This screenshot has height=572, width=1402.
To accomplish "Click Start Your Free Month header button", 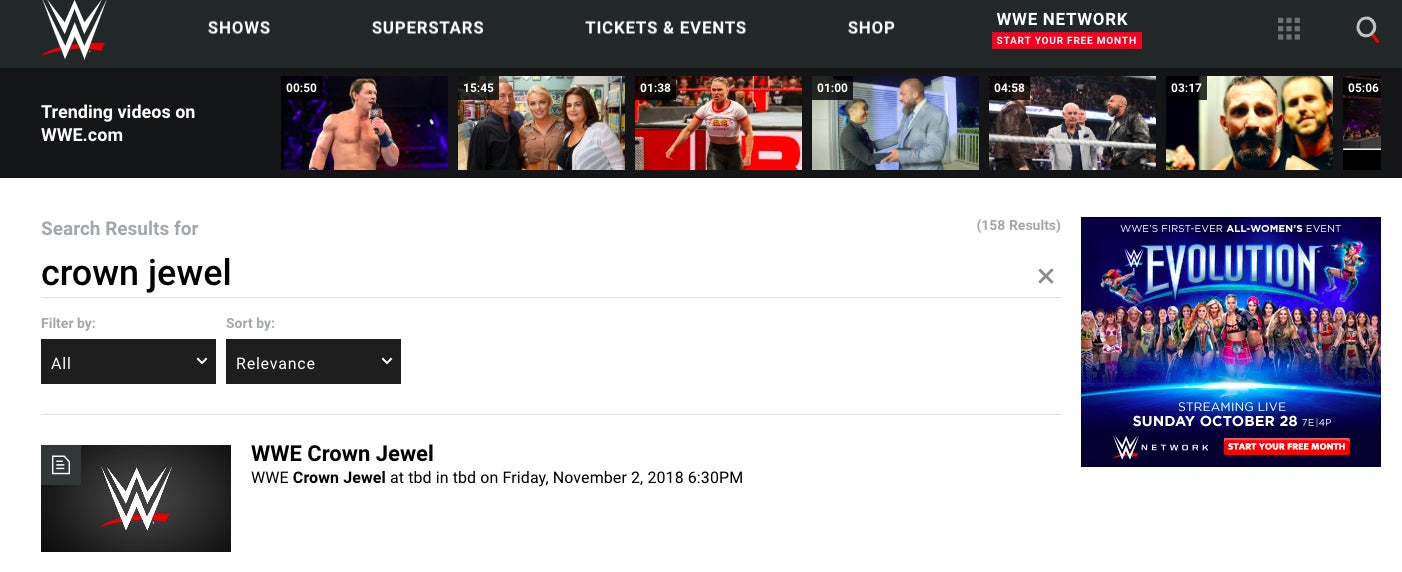I will tap(1067, 41).
